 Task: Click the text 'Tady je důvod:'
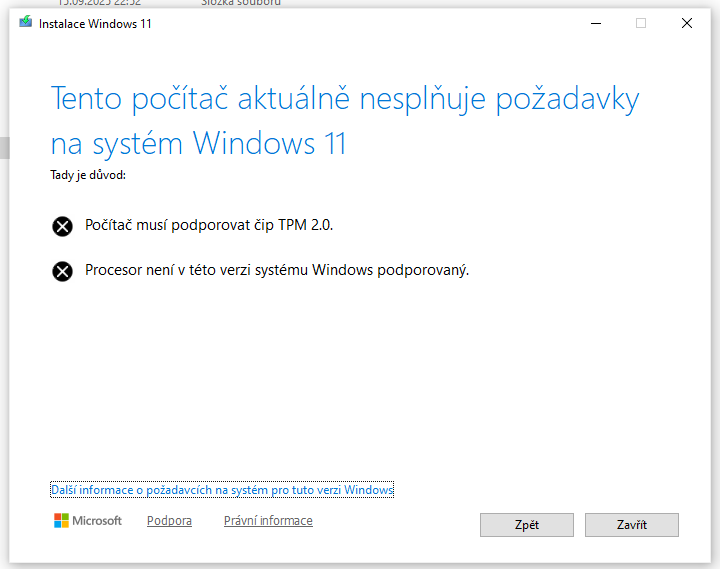pos(88,175)
